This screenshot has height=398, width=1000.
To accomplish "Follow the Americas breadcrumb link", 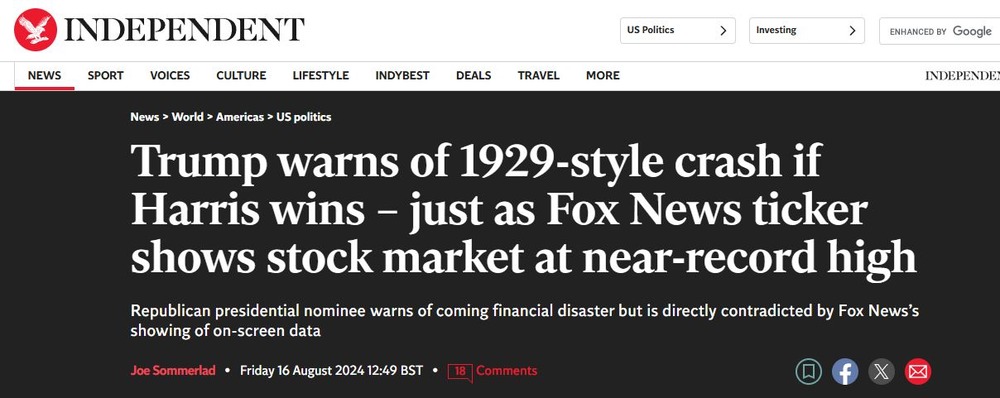I will 240,117.
